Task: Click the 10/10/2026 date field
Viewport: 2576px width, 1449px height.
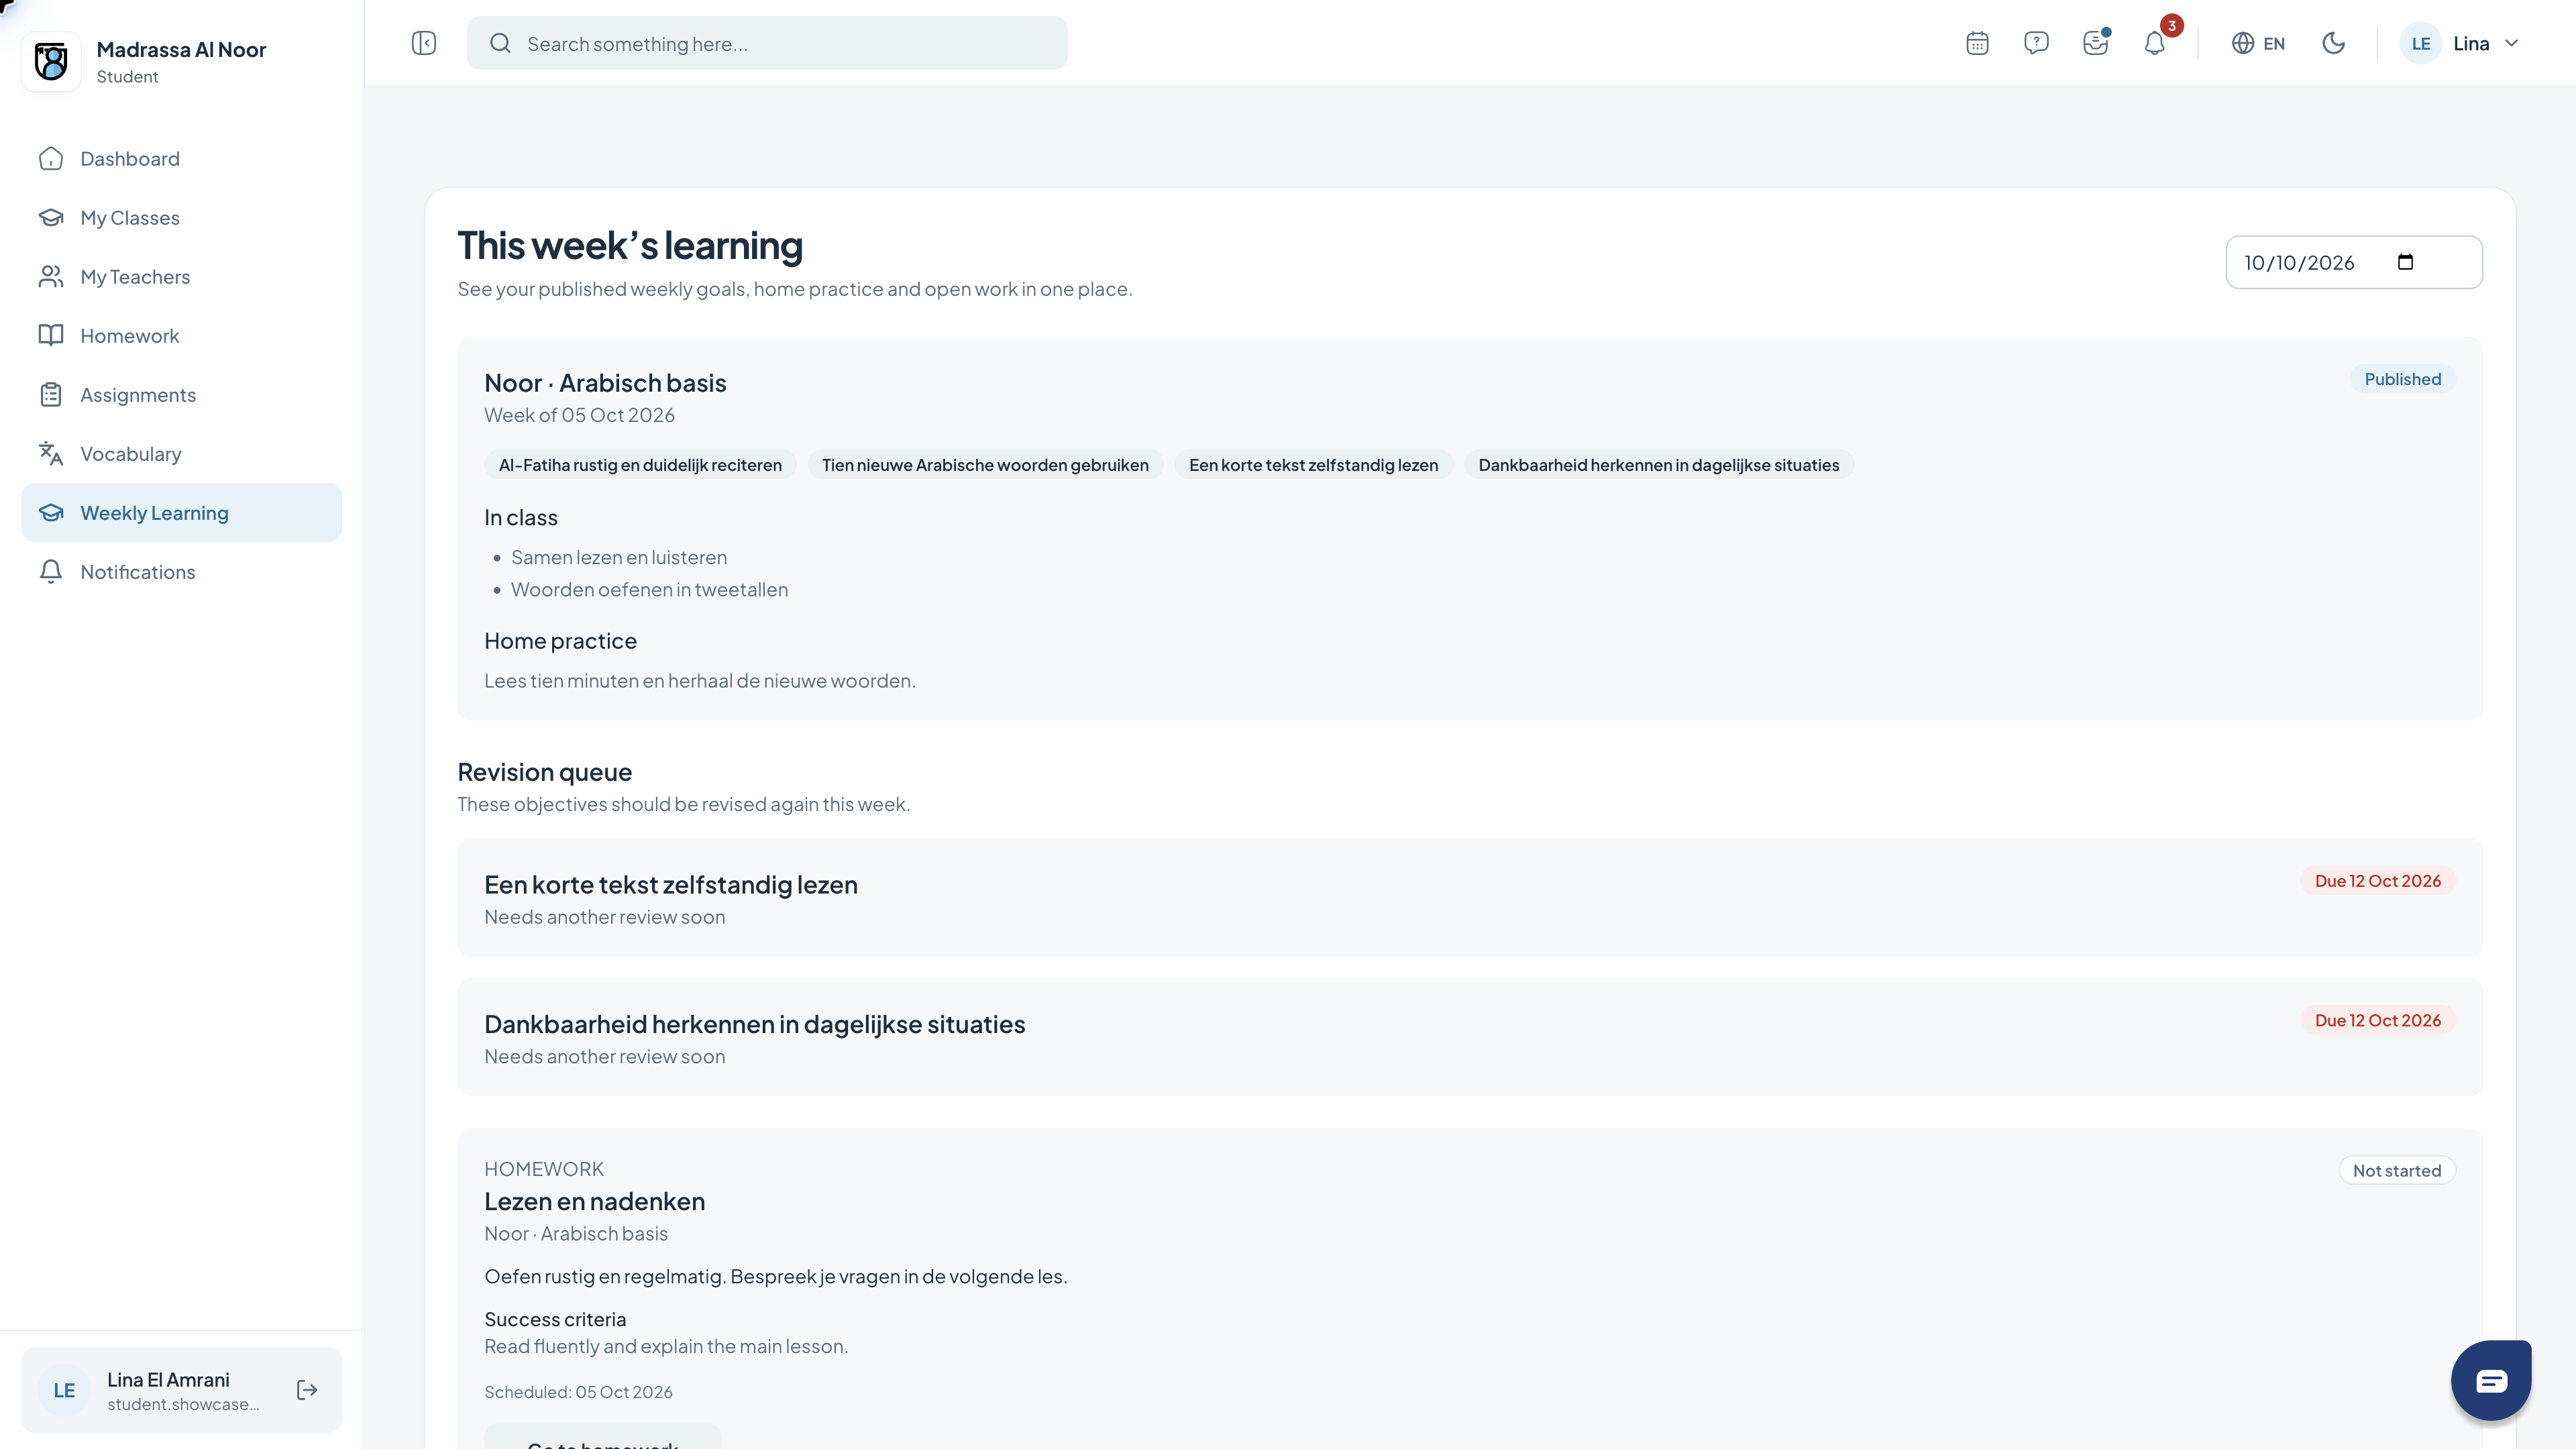Action: 2354,262
